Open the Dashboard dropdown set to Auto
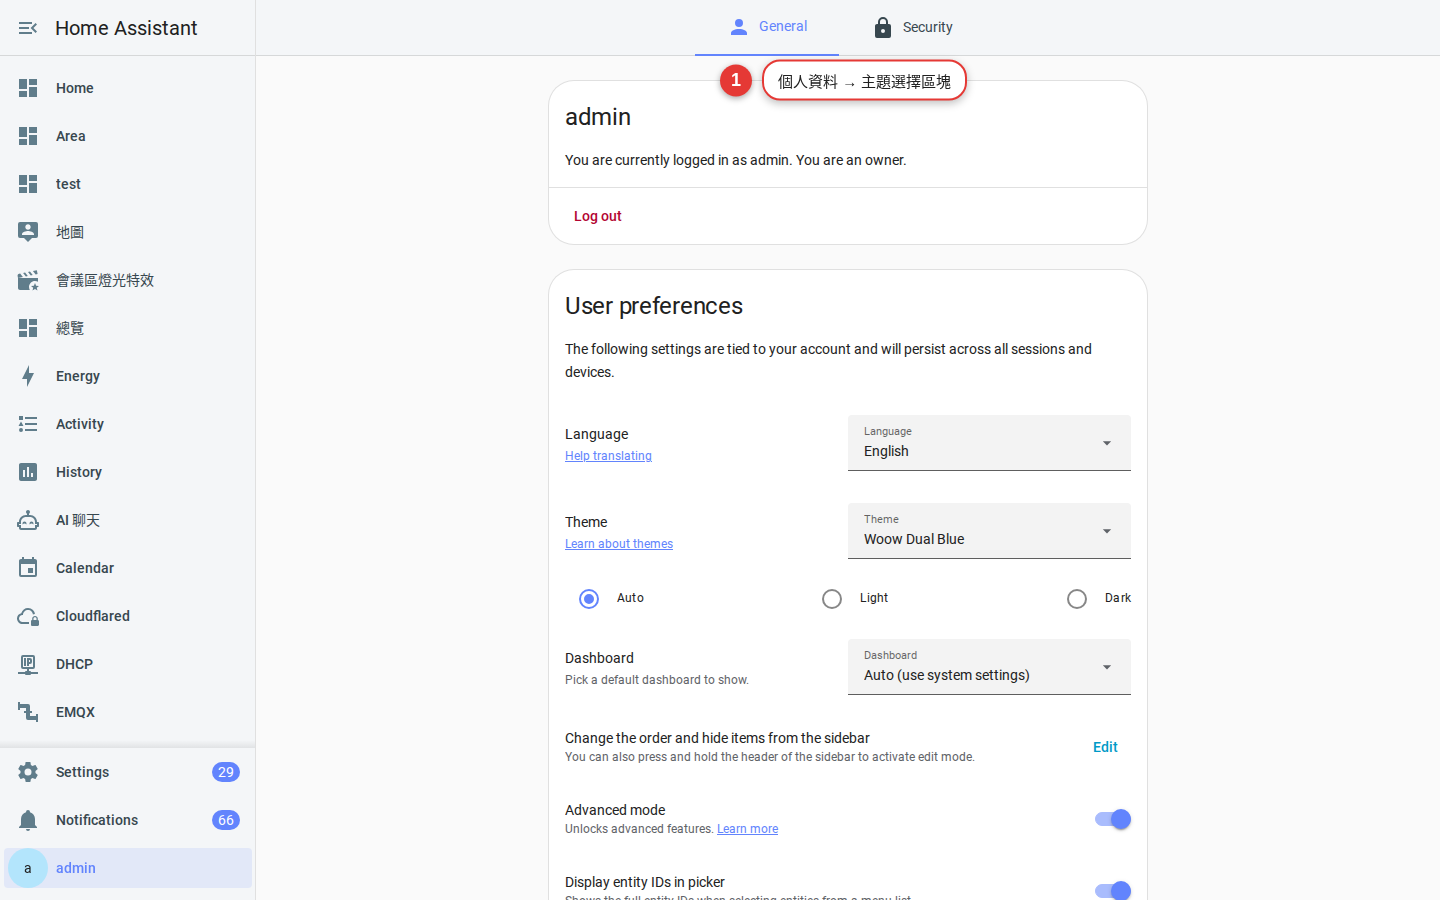This screenshot has width=1440, height=900. (989, 667)
